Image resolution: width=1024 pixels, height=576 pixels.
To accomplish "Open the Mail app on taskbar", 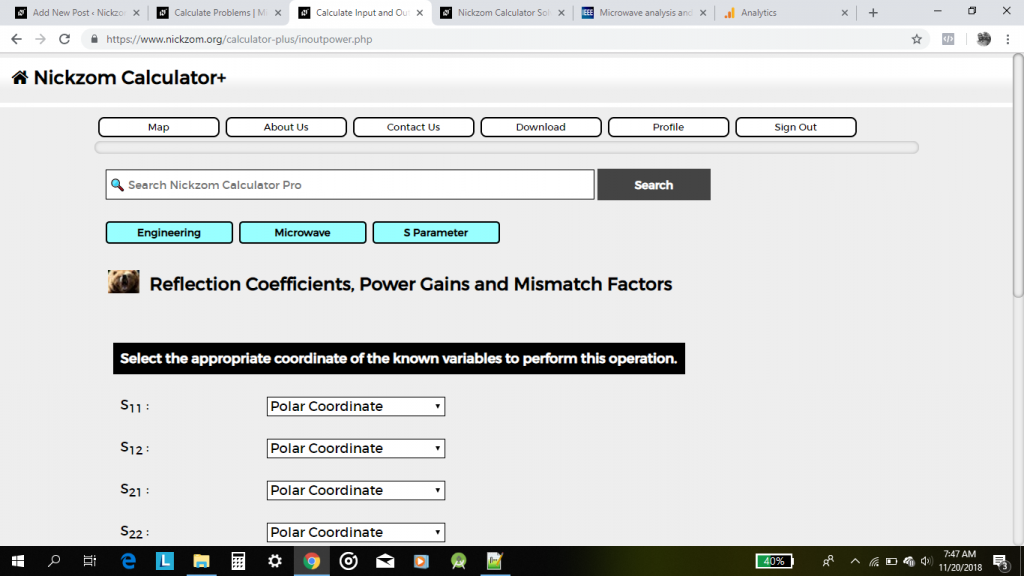I will click(x=385, y=561).
